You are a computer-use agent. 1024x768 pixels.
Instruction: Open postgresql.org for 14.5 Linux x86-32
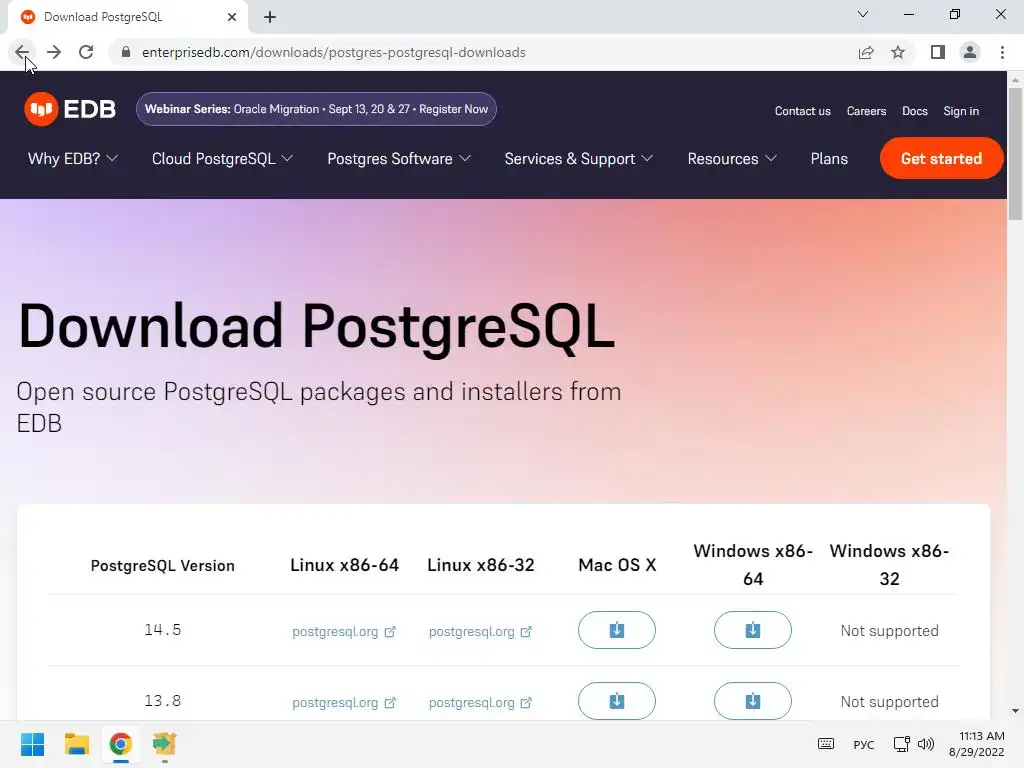[480, 632]
